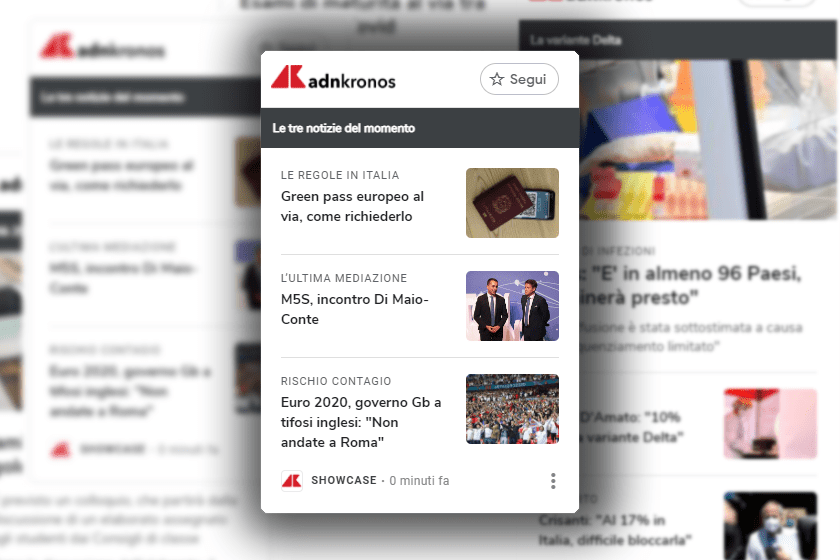
Task: Click the blurred La variante Delta header bar
Action: (x=677, y=40)
